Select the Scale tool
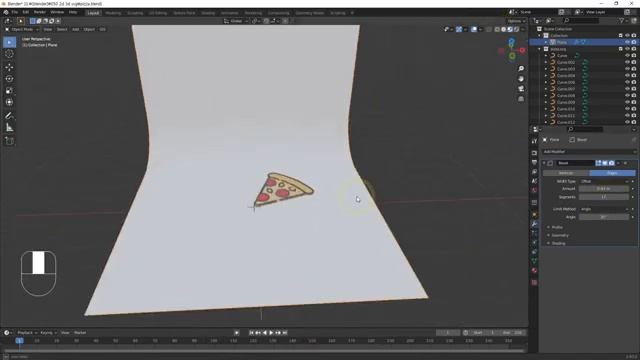The height and width of the screenshot is (360, 640). [x=9, y=91]
